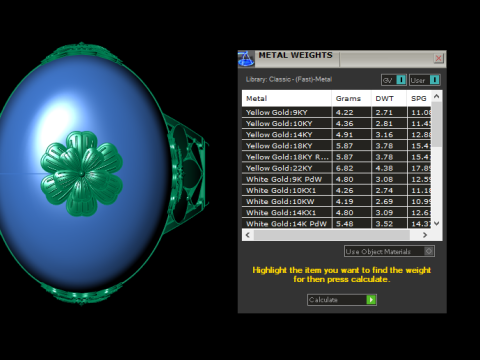Screen dimensions: 480x360
Task: Click the 2.69 DWT cell
Action: click(x=389, y=202)
